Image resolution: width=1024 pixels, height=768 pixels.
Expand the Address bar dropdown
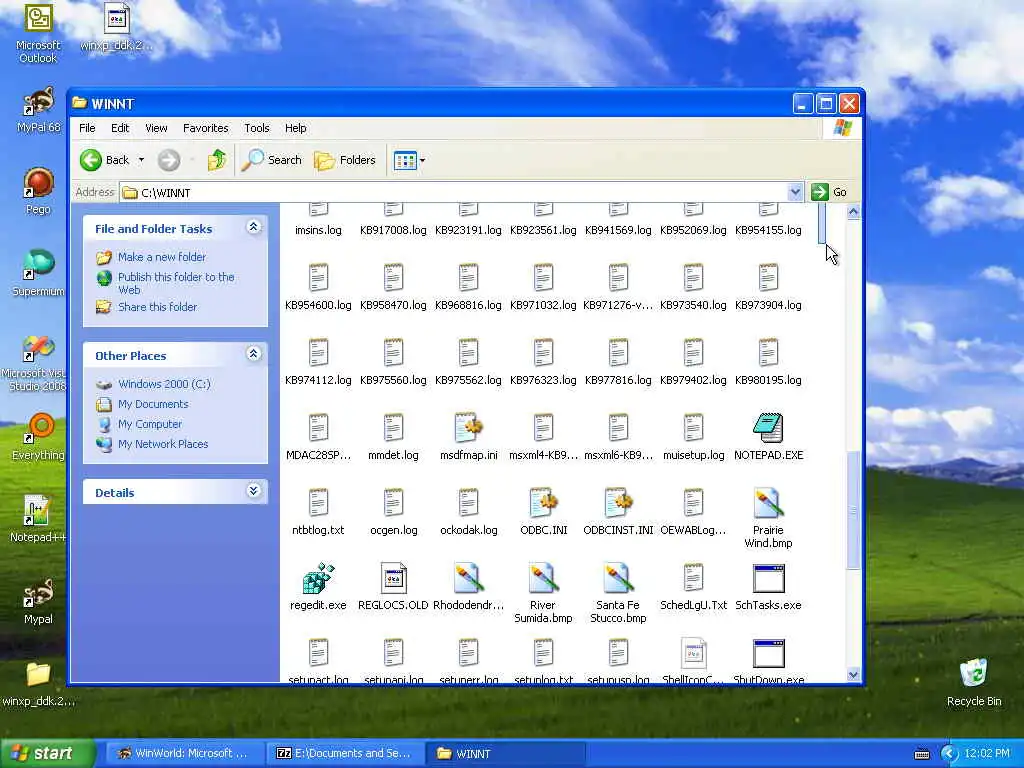pyautogui.click(x=795, y=192)
